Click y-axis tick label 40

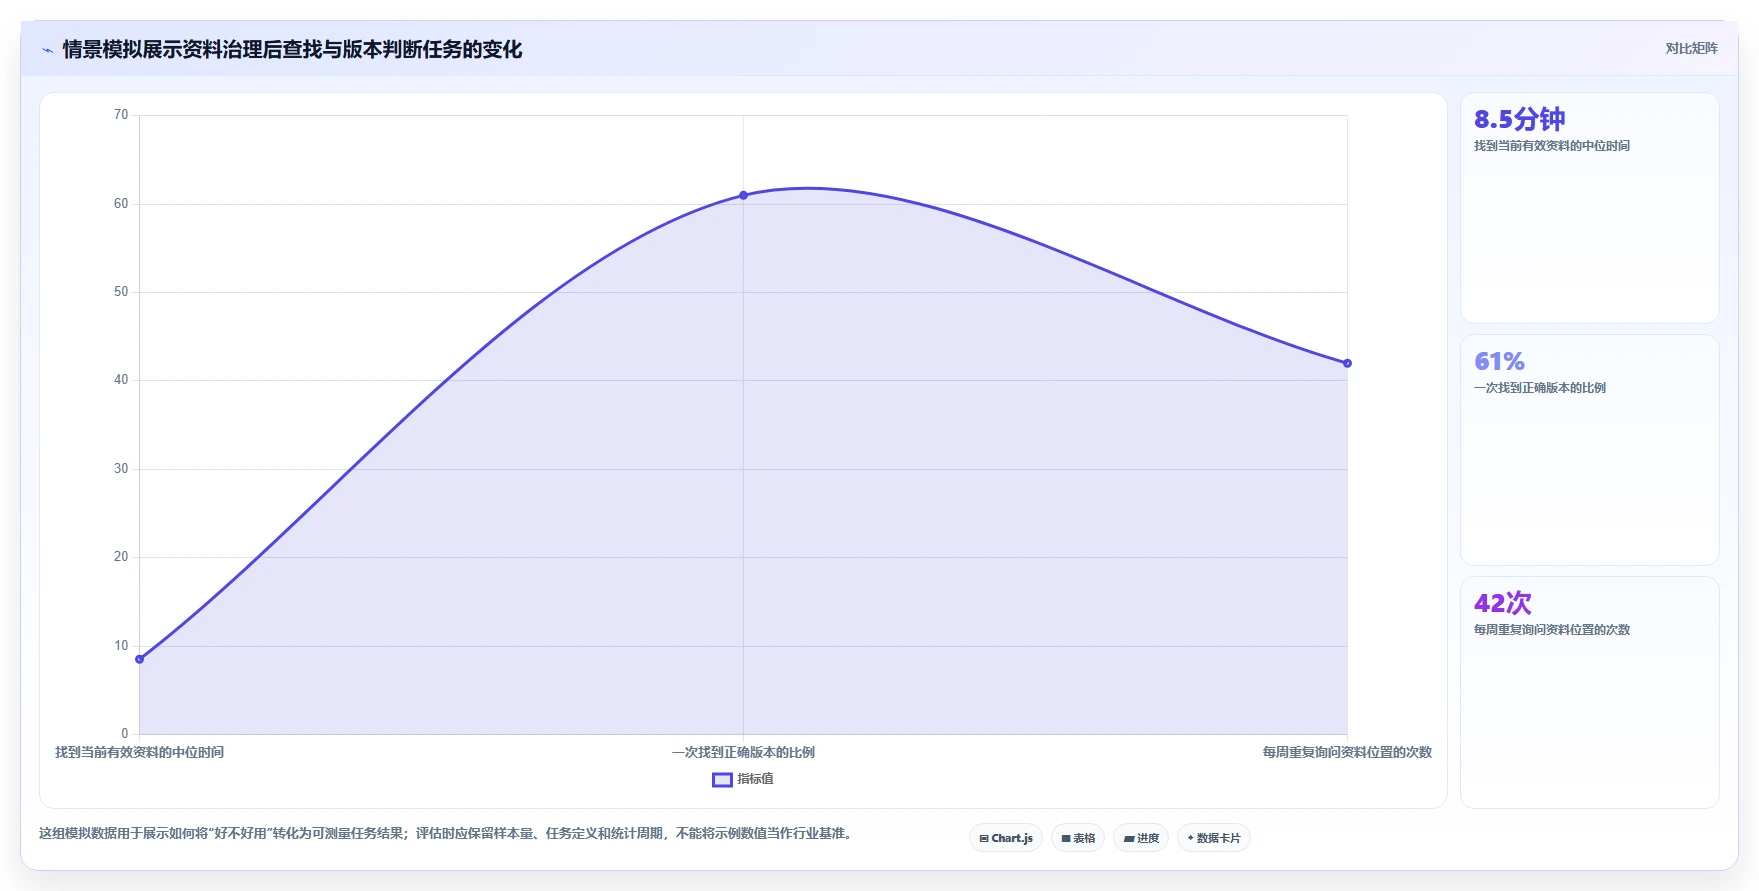(121, 380)
